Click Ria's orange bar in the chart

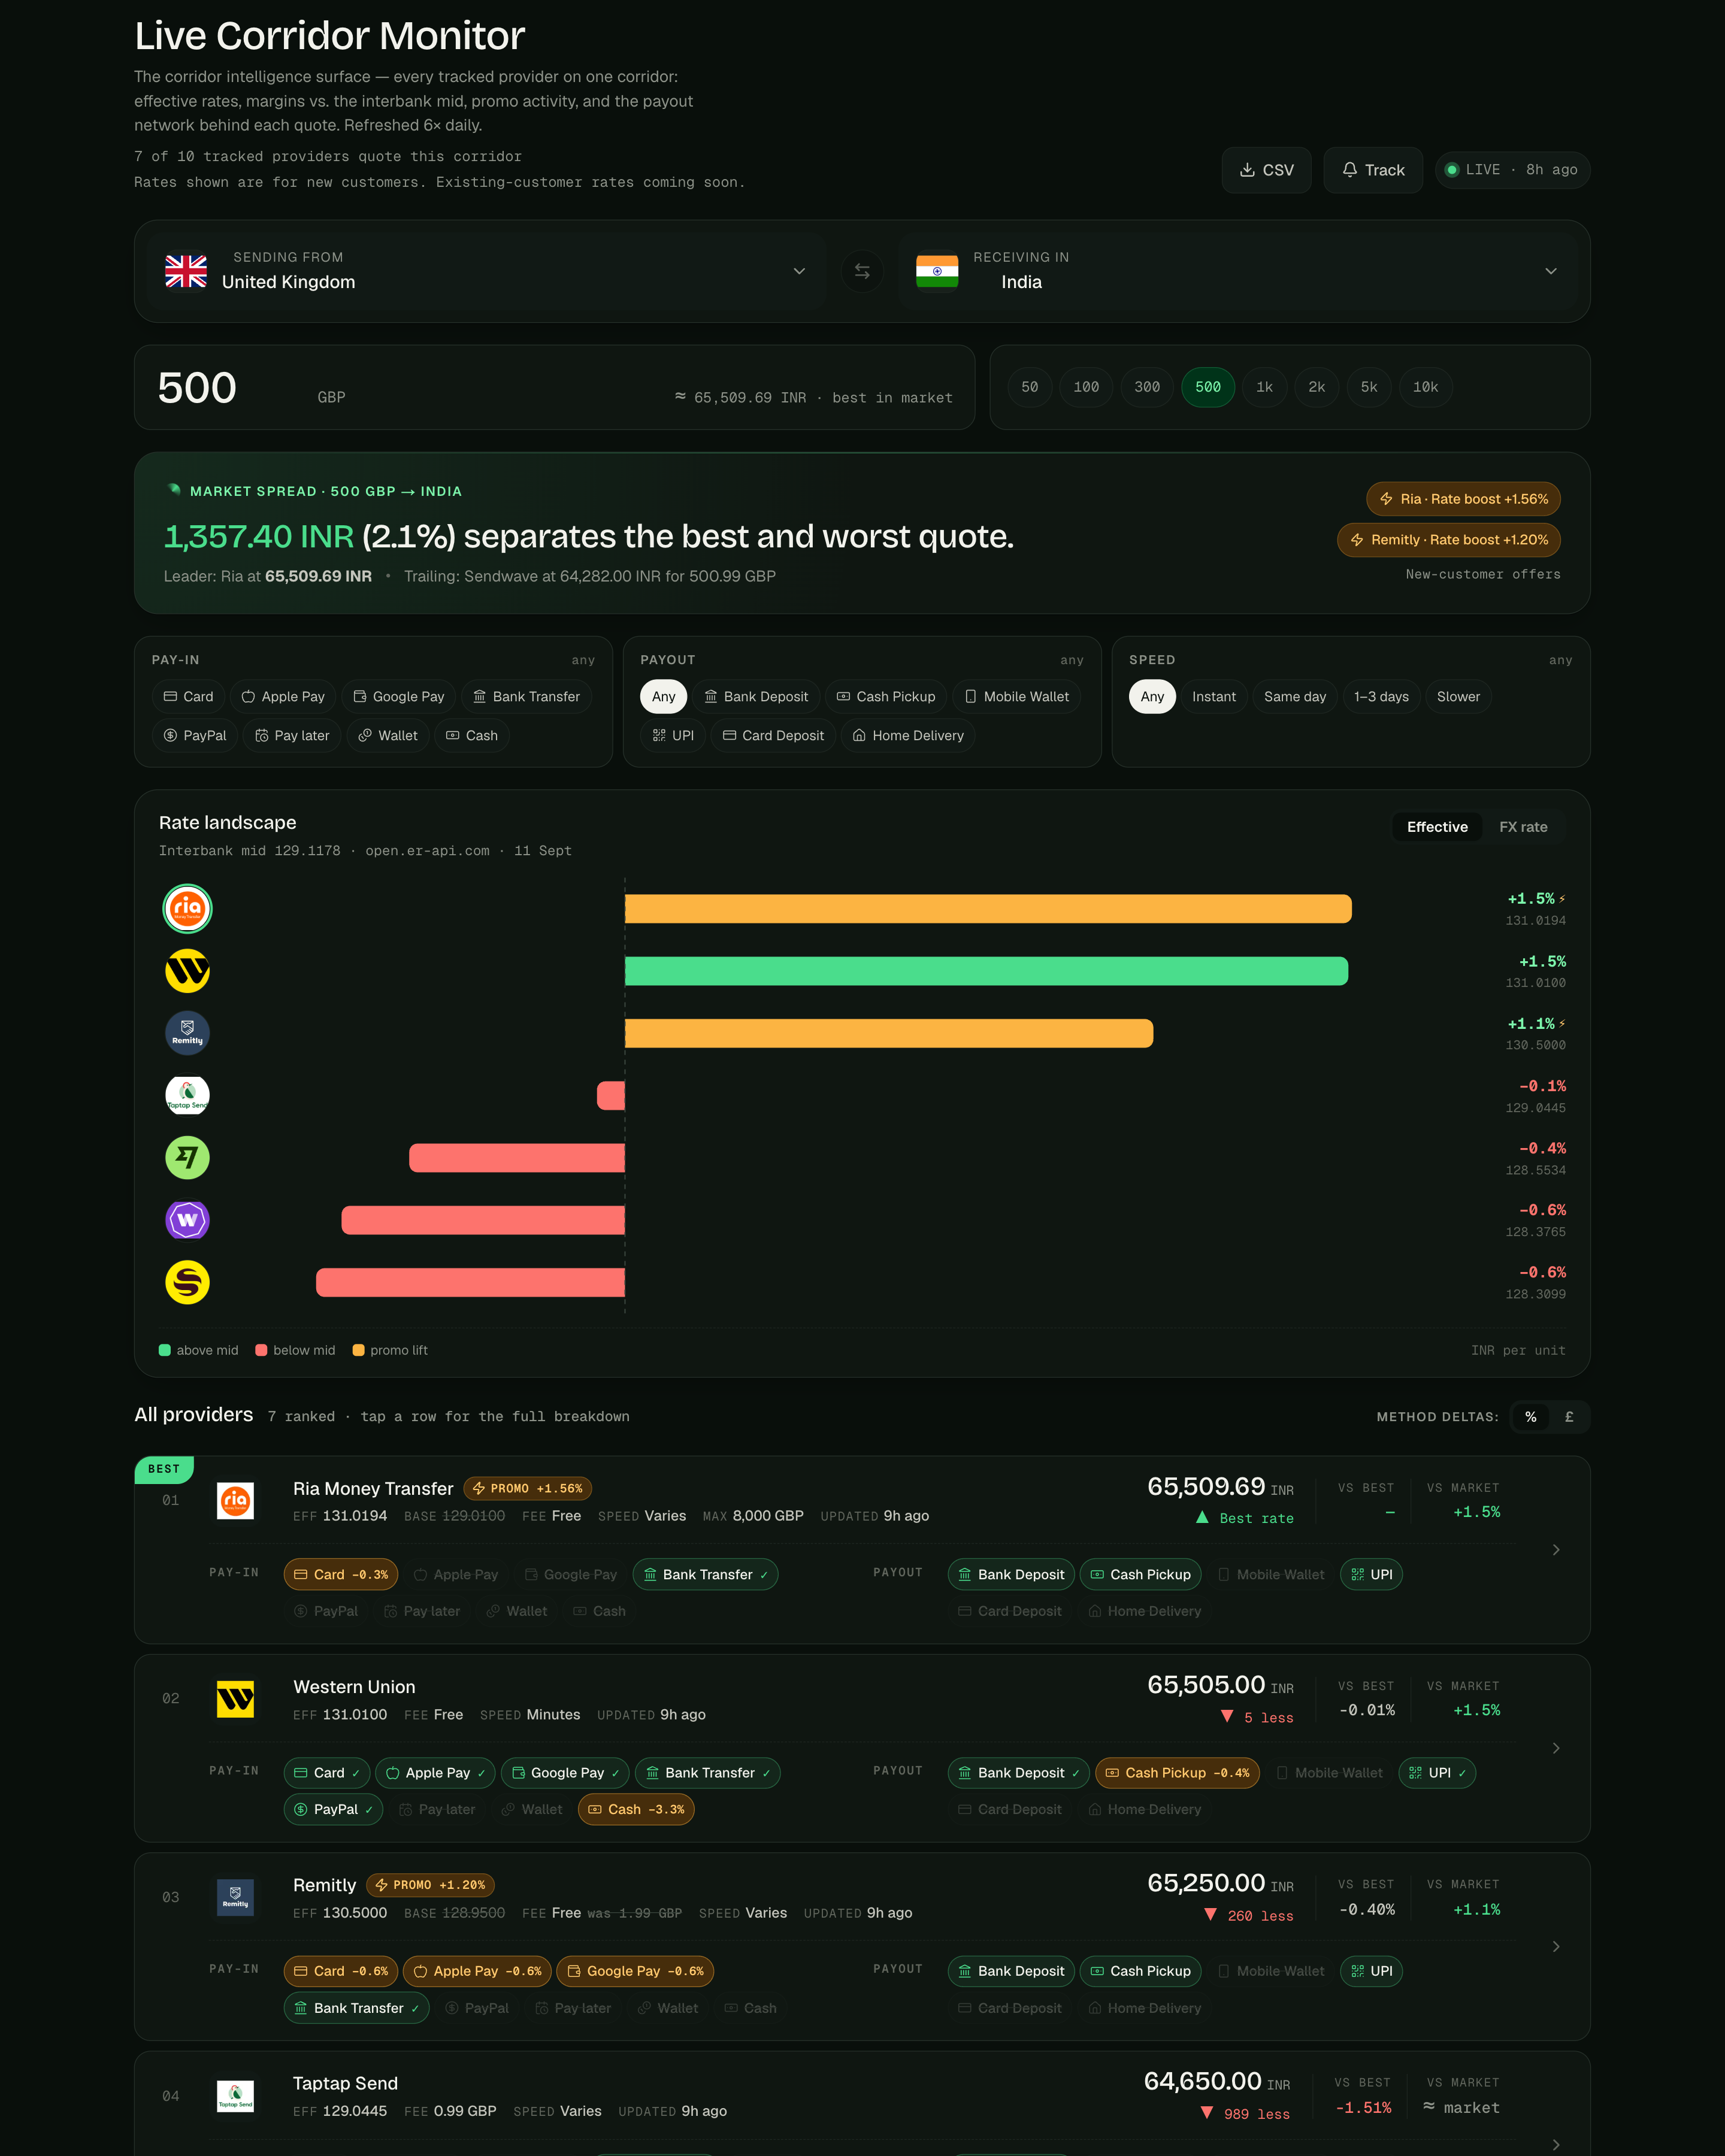click(x=988, y=909)
